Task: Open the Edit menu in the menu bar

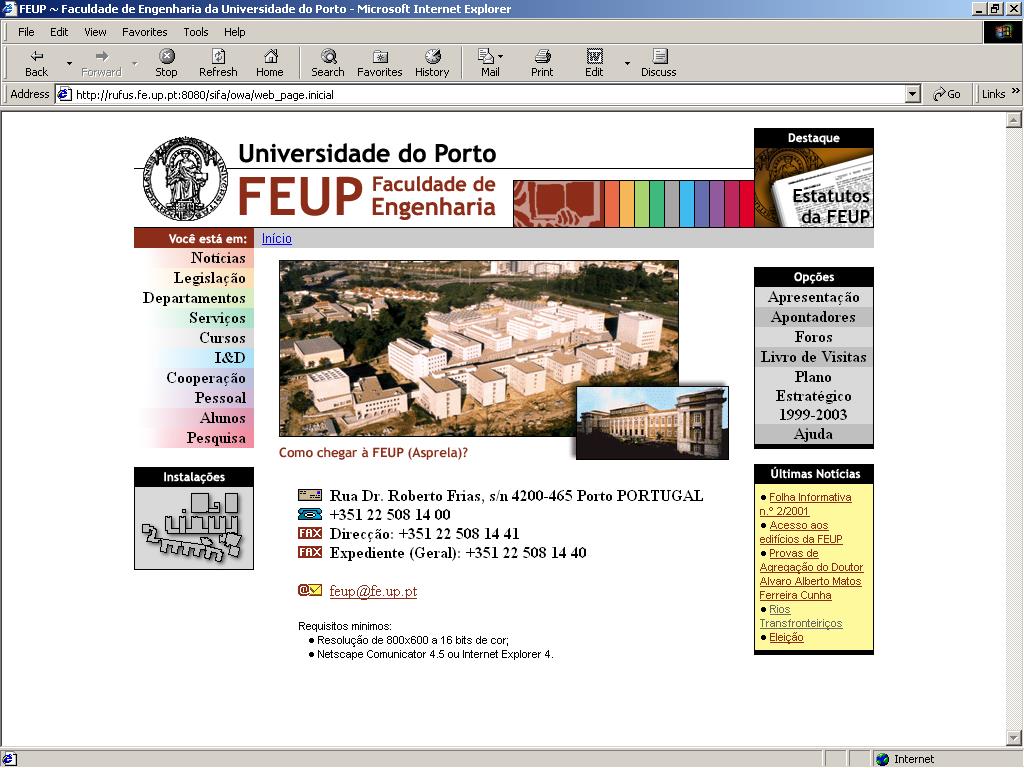Action: 59,32
